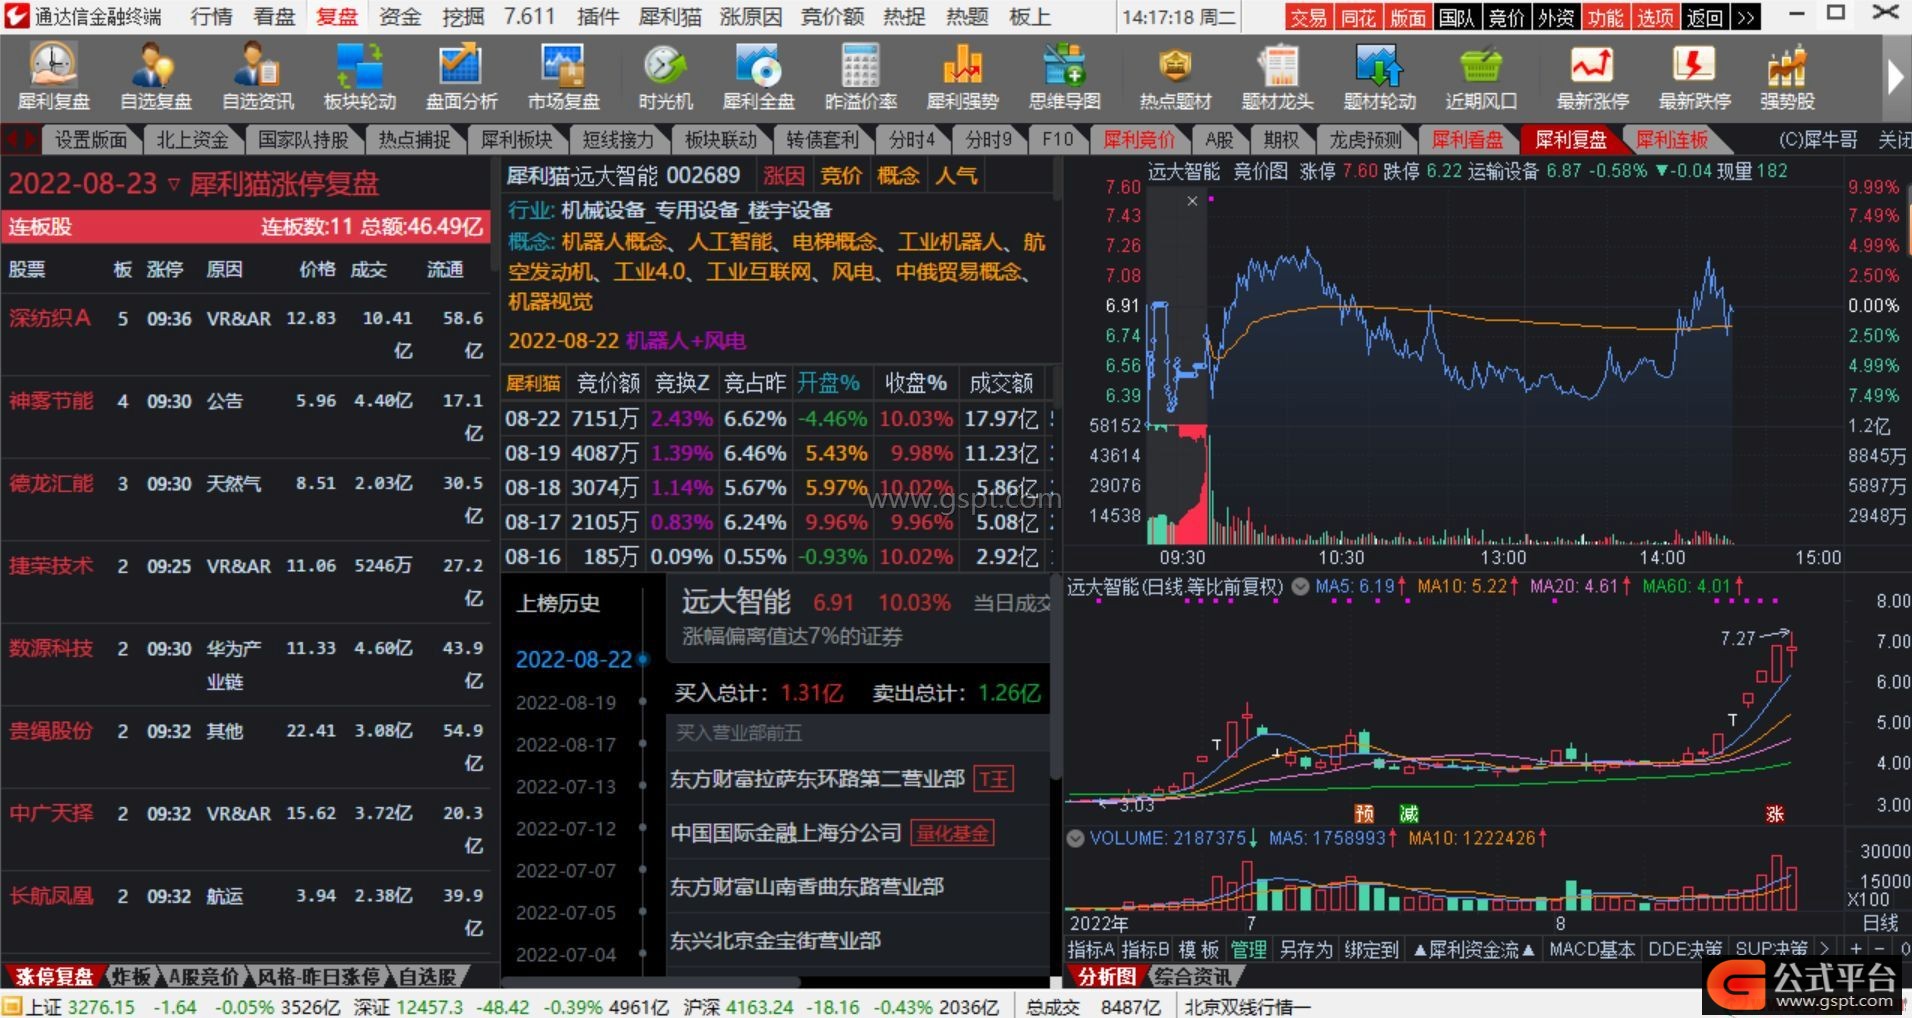Click 东方财富拉萨东环路第二营业部 broker row
The height and width of the screenshot is (1018, 1912).
point(857,779)
